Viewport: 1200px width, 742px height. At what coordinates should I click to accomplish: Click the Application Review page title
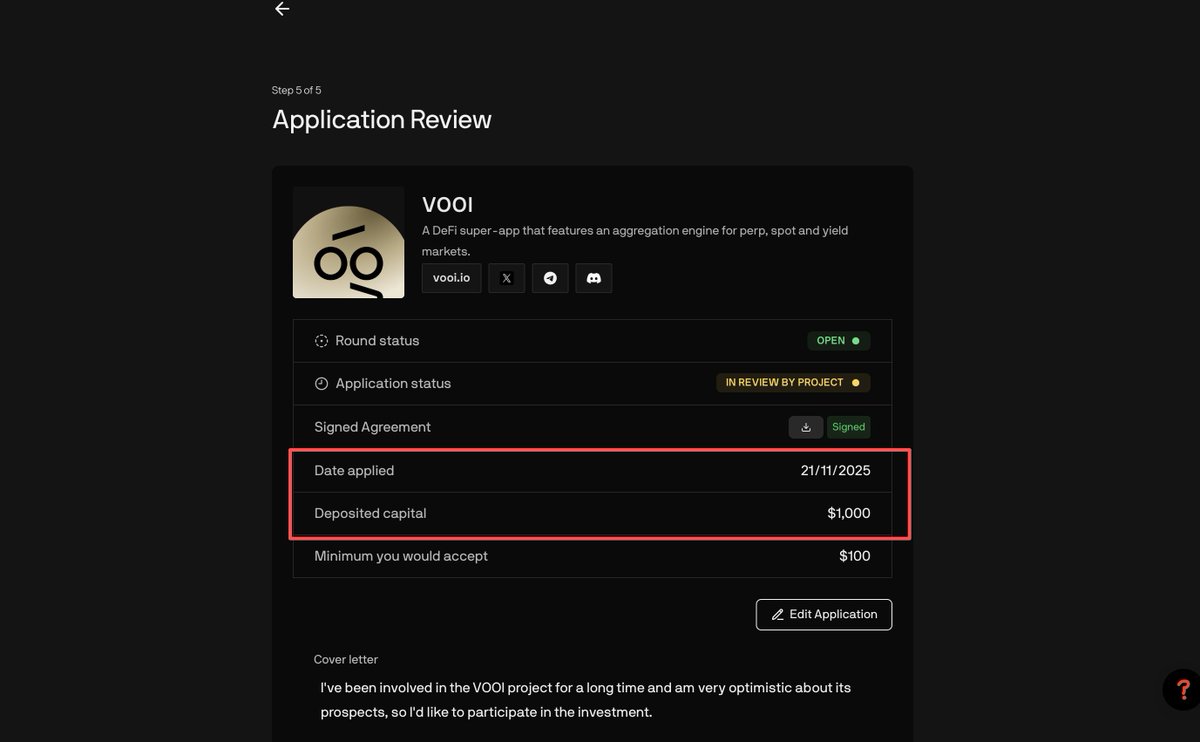(x=382, y=120)
